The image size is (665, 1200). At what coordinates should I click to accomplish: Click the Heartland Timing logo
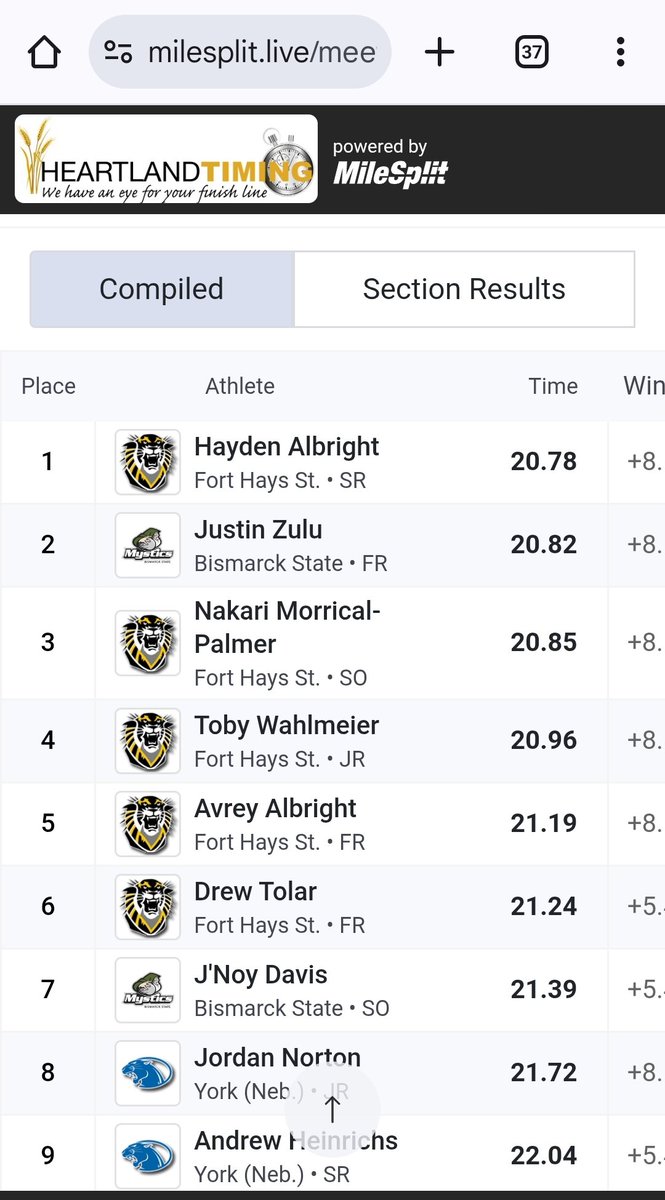click(x=166, y=159)
